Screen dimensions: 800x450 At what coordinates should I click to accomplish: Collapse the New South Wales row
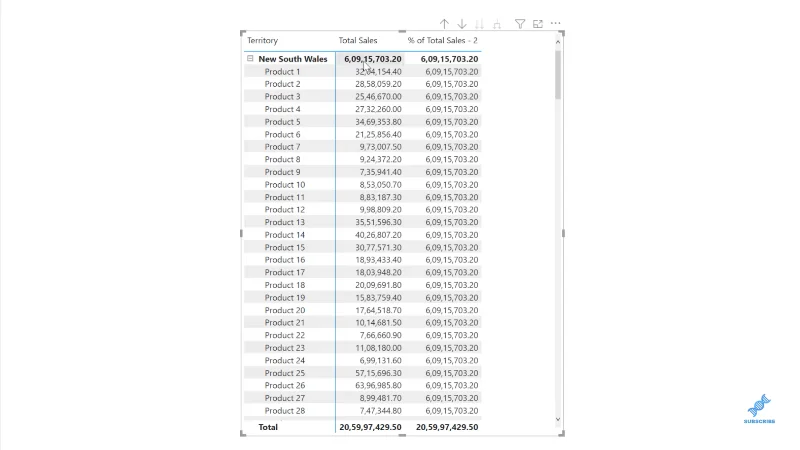250,59
